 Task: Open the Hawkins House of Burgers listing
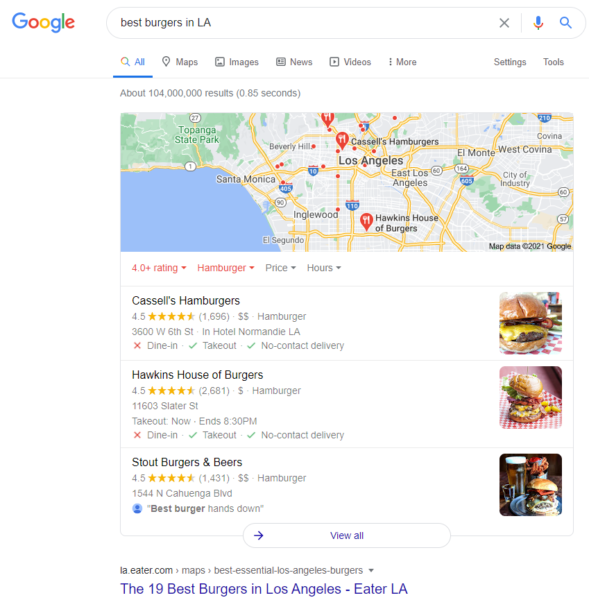point(197,375)
